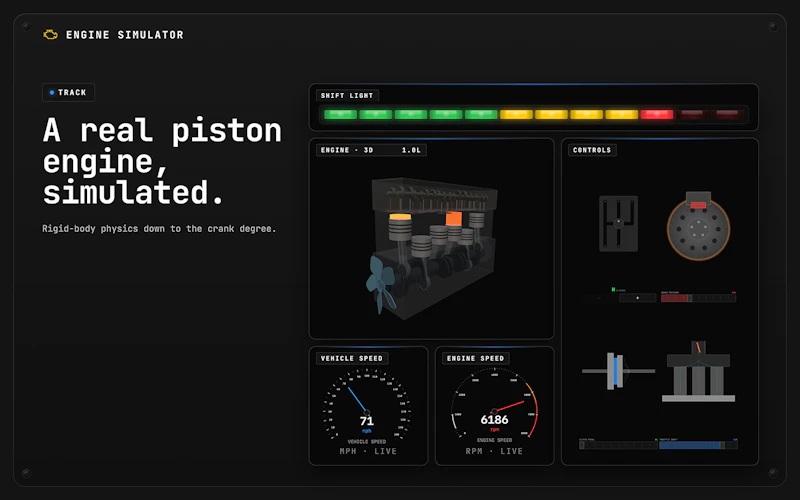
Task: Click the VEHICLE SPEED panel label
Action: pos(352,358)
